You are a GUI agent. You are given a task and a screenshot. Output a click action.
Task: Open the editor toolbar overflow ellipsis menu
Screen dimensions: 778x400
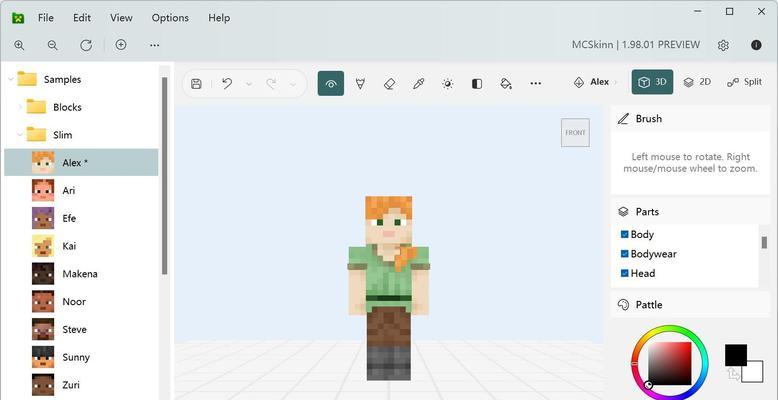click(535, 83)
